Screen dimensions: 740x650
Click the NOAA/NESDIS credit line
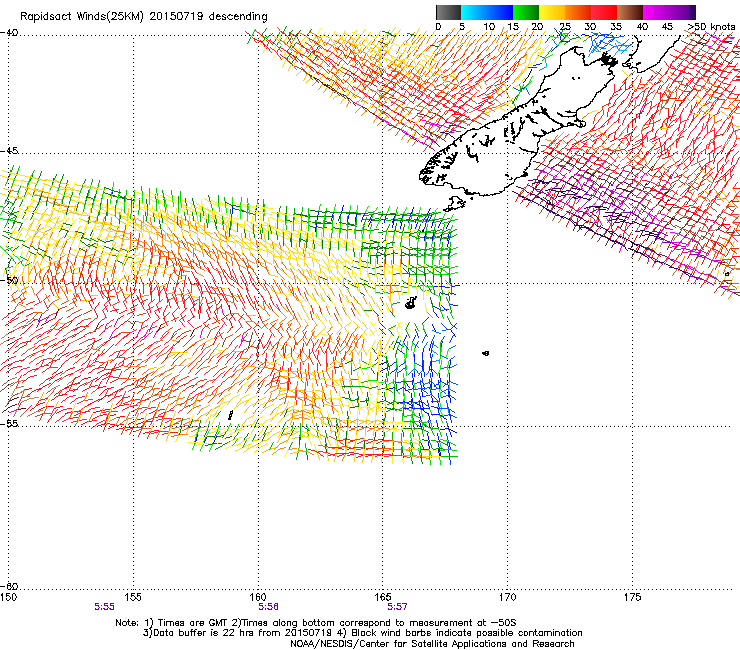point(432,644)
